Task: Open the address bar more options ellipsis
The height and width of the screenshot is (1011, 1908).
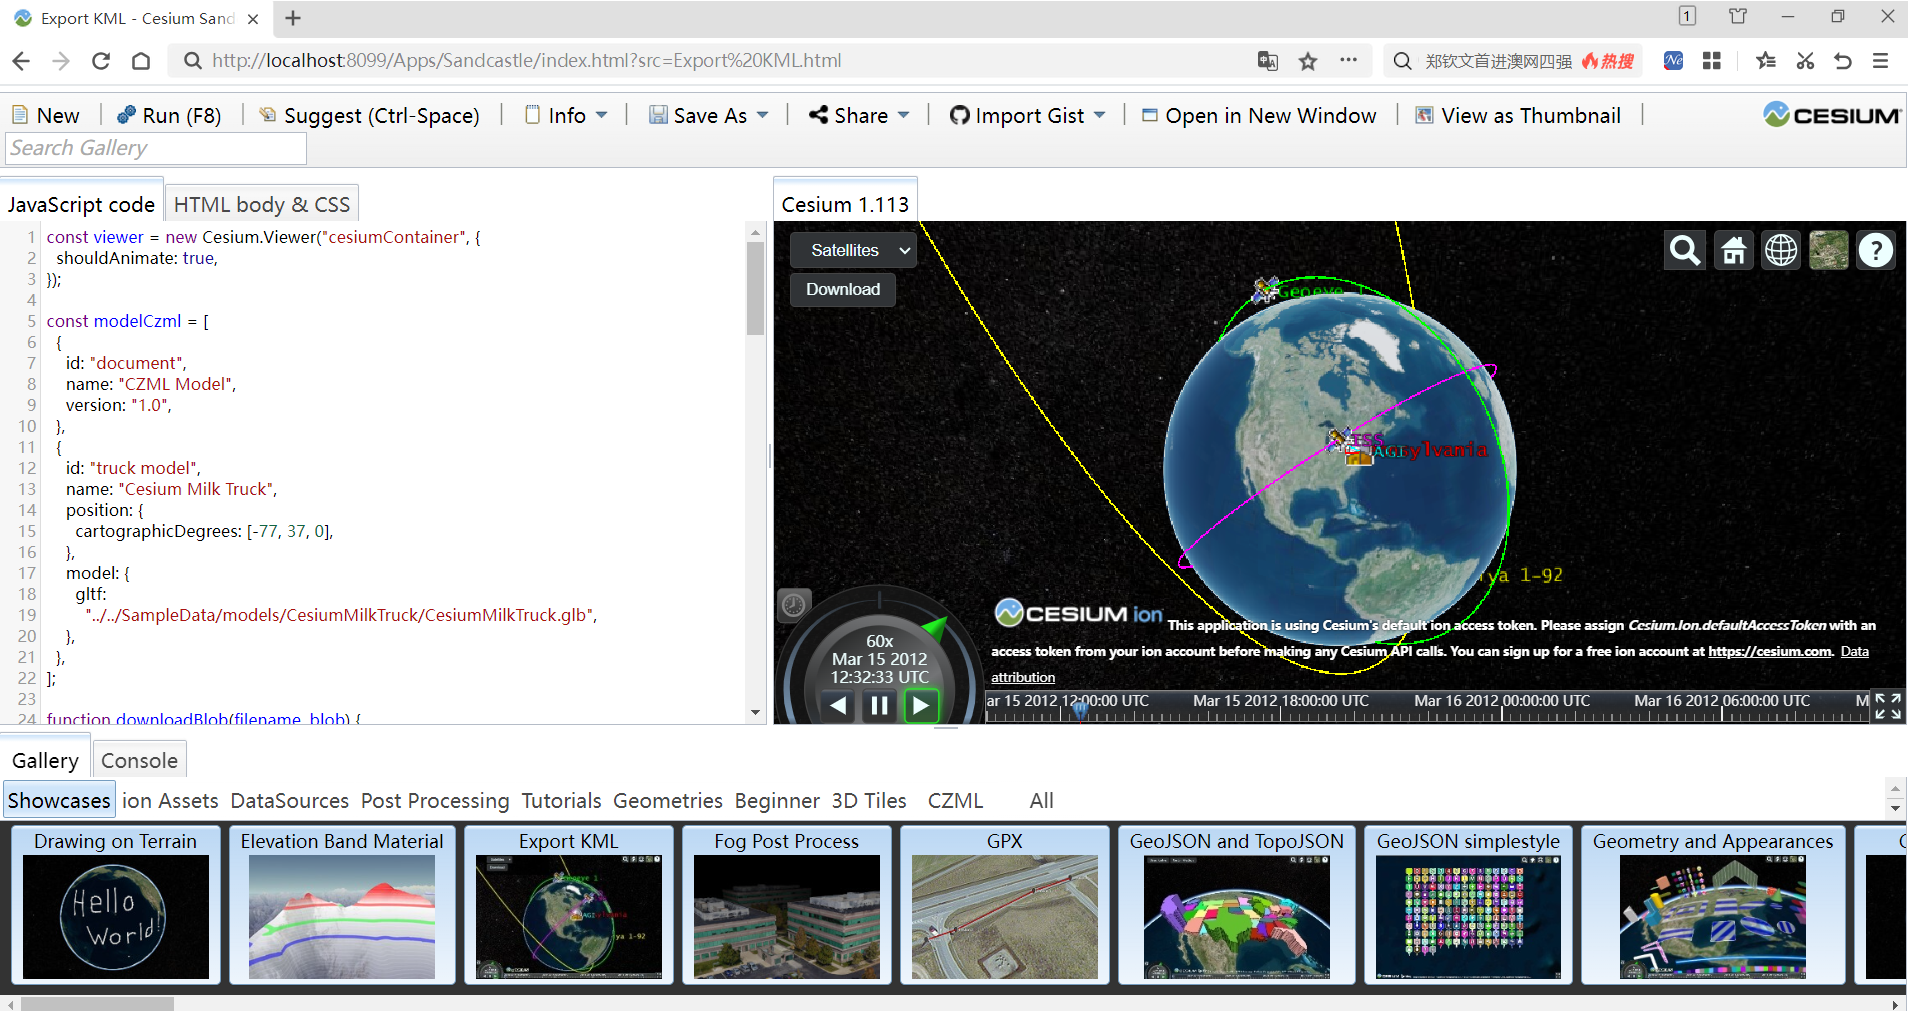Action: click(1349, 60)
